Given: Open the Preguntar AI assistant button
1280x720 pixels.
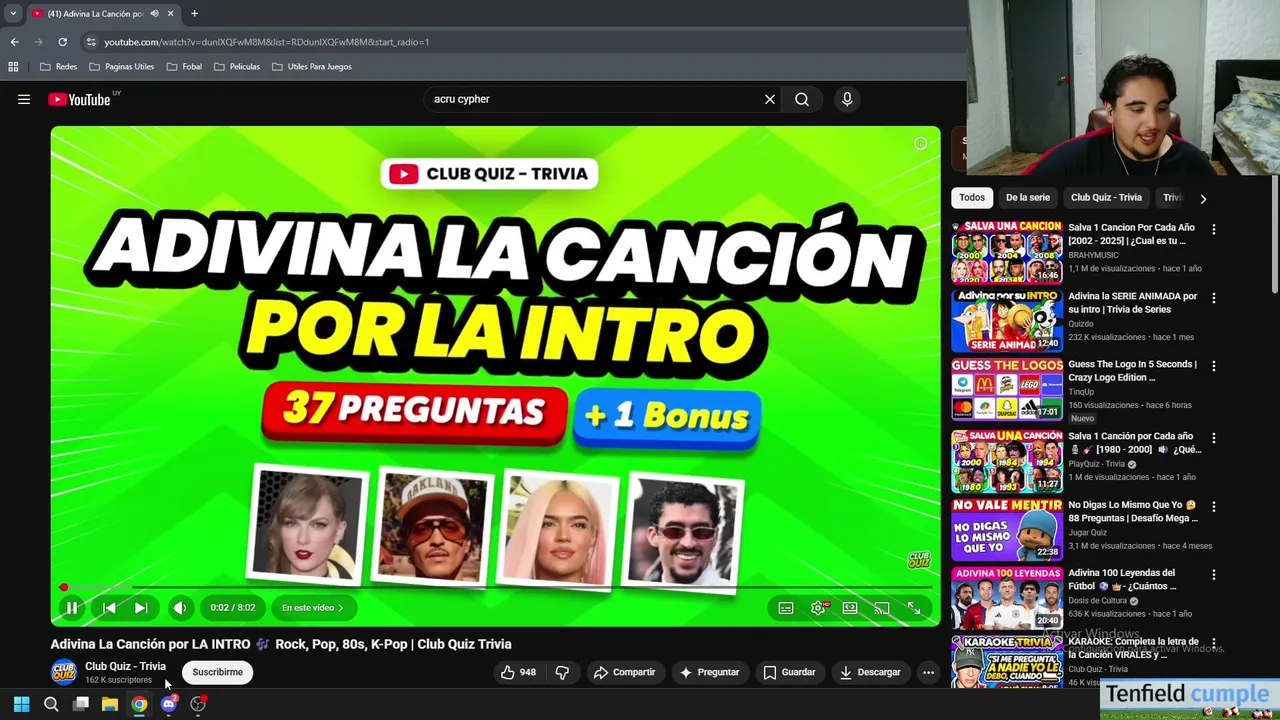Looking at the screenshot, I should (x=709, y=672).
